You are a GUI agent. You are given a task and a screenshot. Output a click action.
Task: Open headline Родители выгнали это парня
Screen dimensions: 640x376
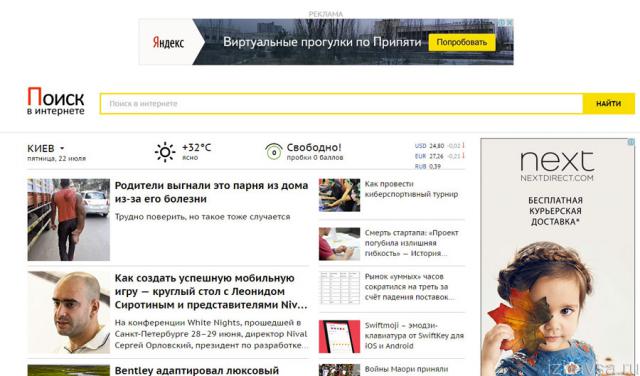pyautogui.click(x=211, y=192)
